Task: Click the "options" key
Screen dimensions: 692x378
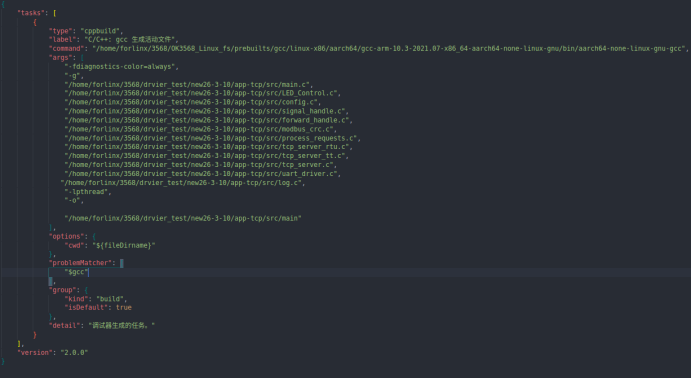Action: pos(67,236)
